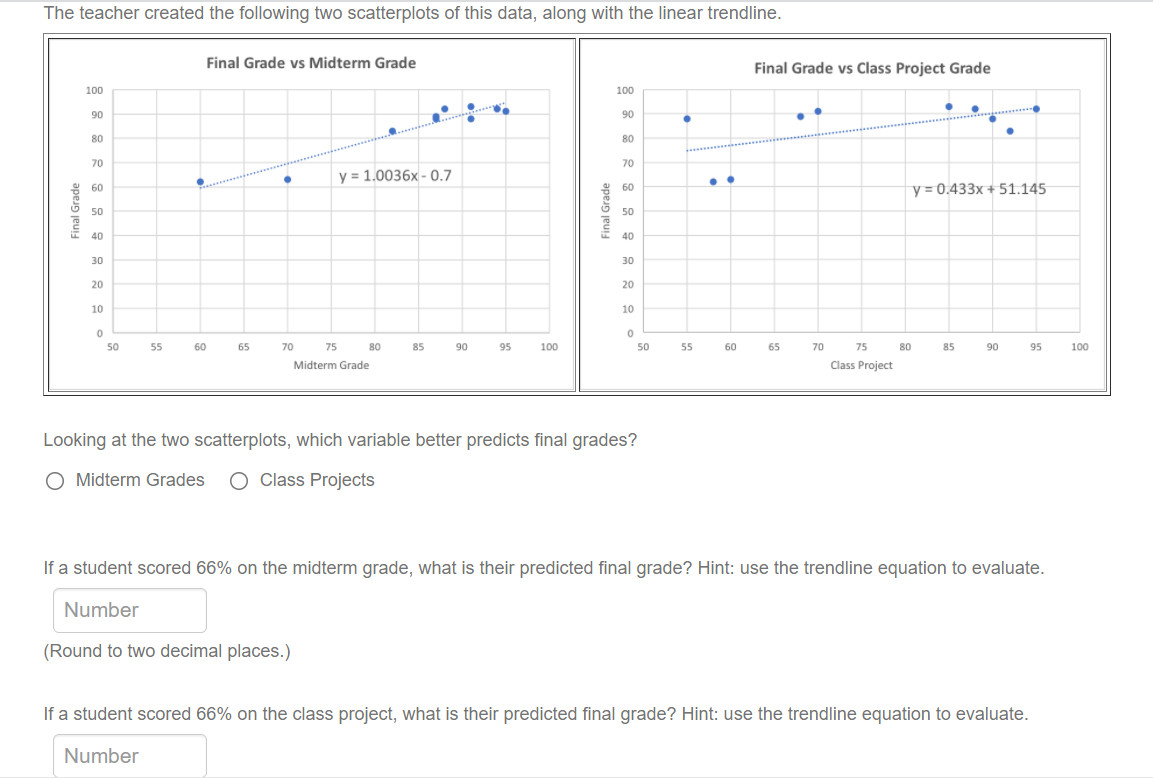This screenshot has width=1153, height=778.
Task: Click the Number field for the class project prediction
Action: click(129, 755)
